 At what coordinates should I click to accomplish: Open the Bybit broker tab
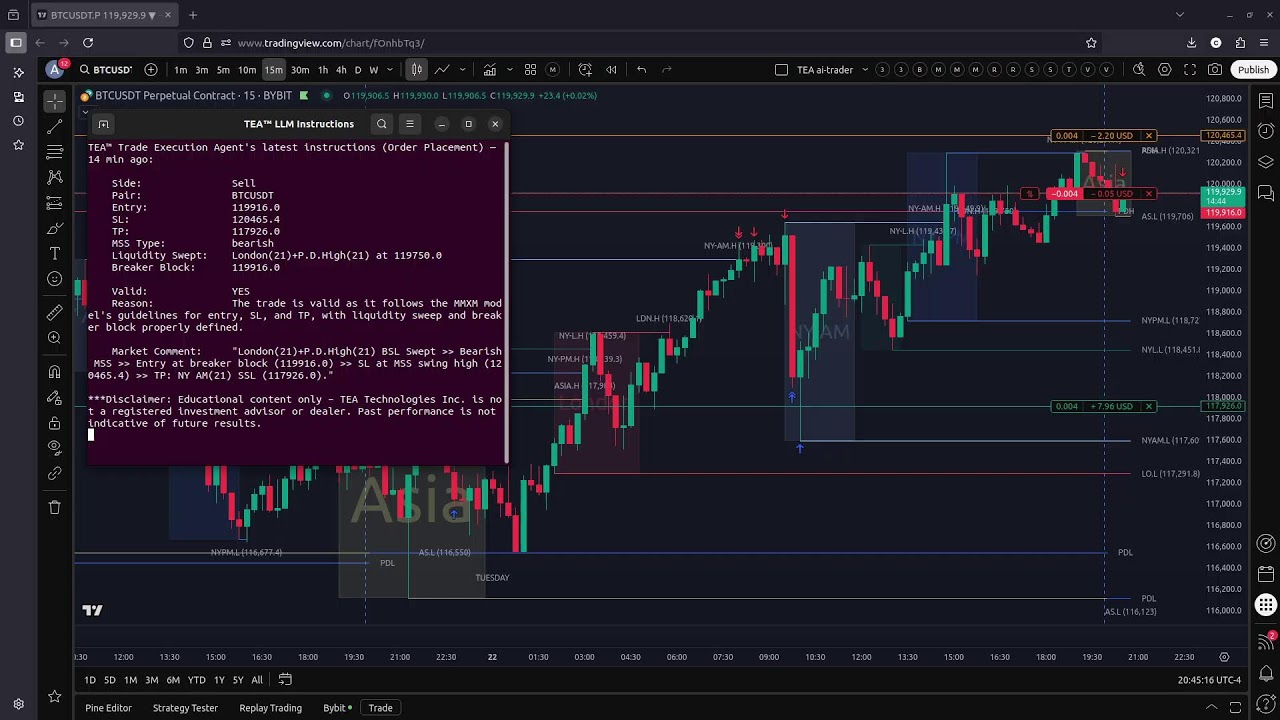click(337, 708)
